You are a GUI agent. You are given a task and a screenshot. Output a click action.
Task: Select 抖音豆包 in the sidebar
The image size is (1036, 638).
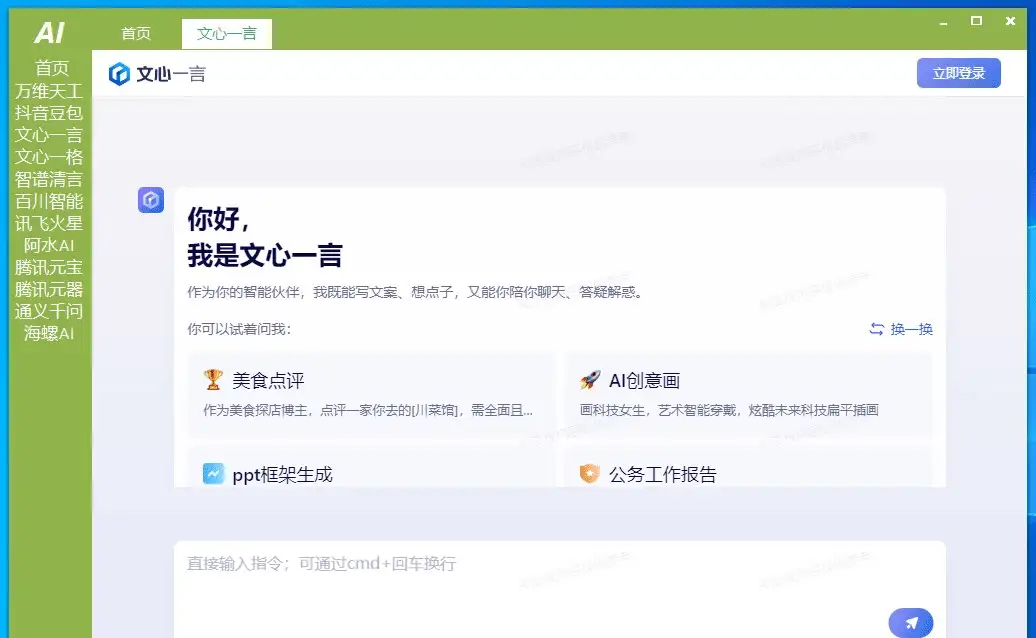49,113
